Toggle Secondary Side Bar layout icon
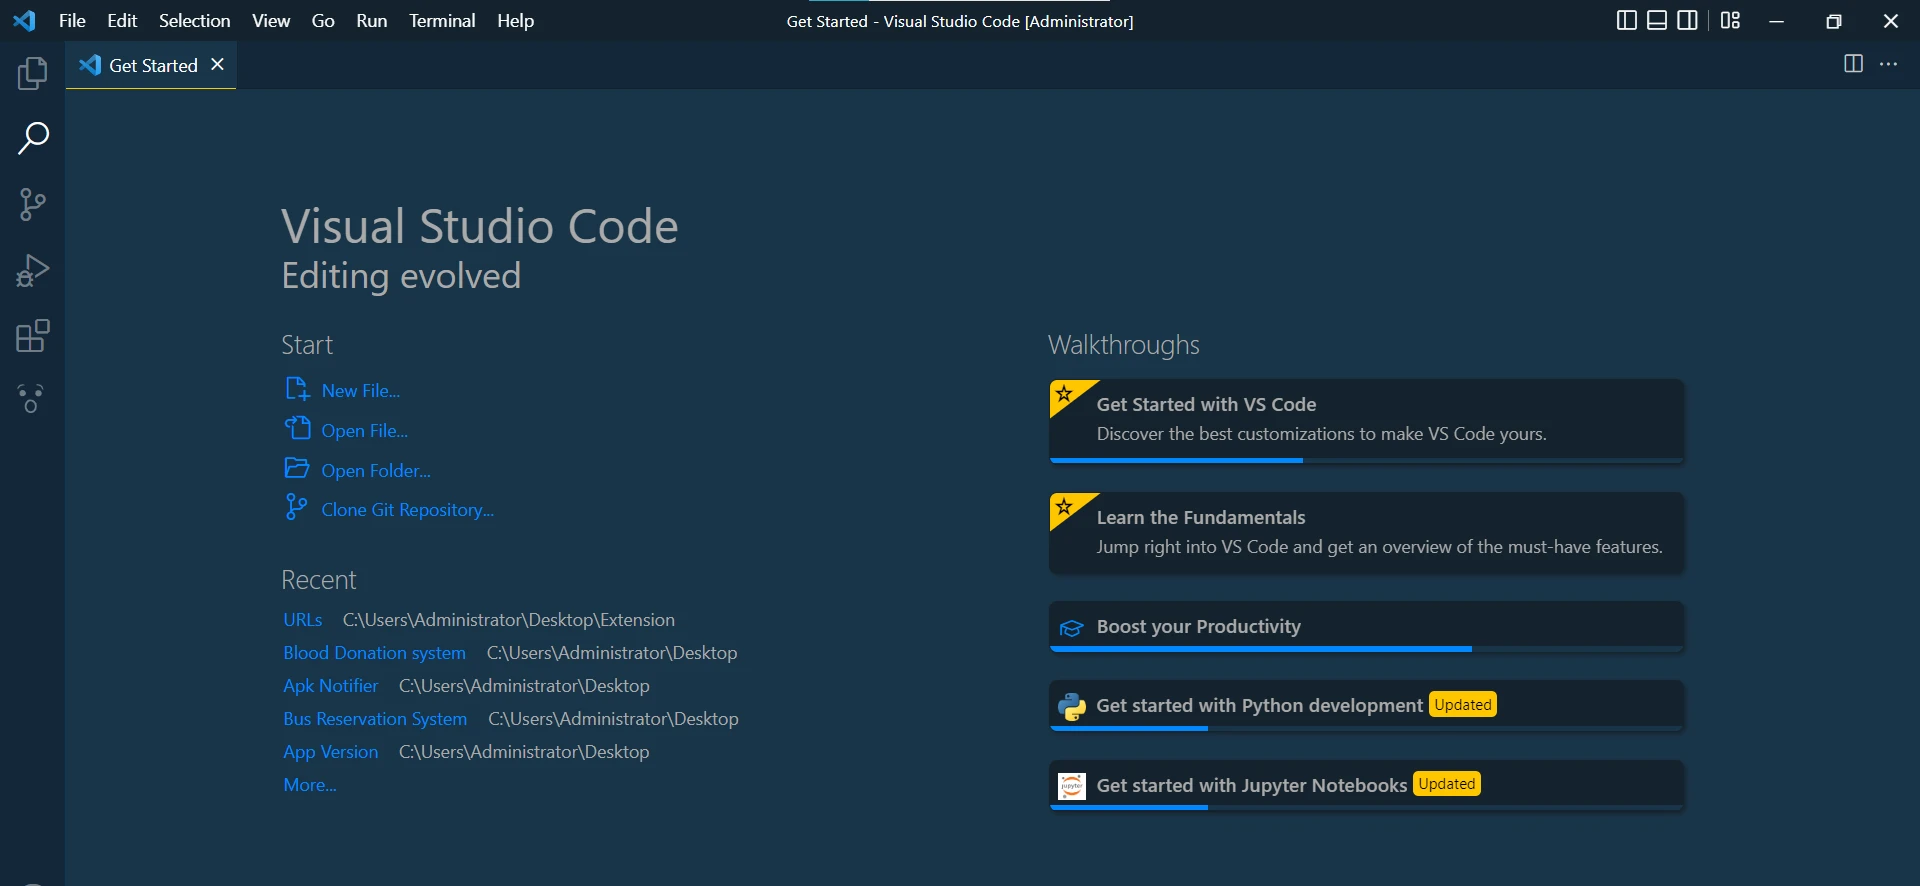 click(1687, 20)
